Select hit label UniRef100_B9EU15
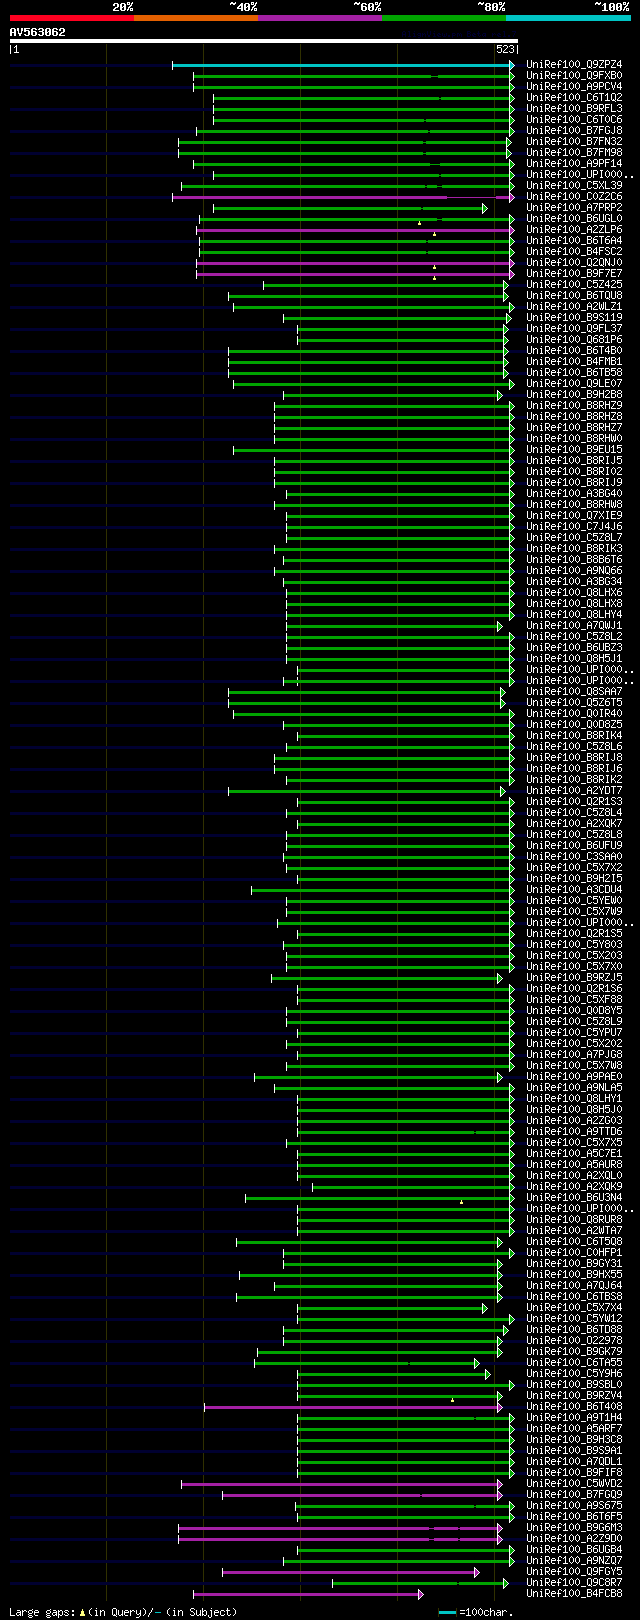The width and height of the screenshot is (640, 1620). tap(574, 450)
